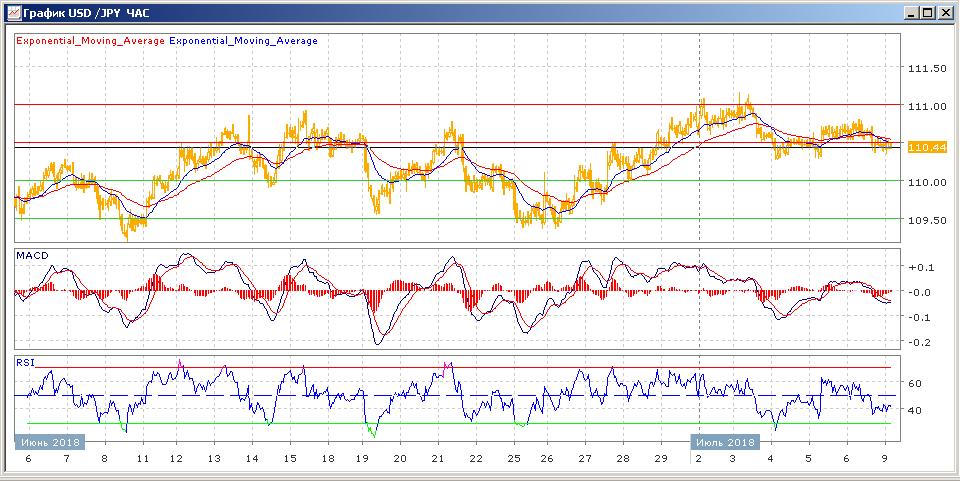Click the blue Exponential_Moving_Average legend label
The image size is (960, 481).
click(x=243, y=41)
